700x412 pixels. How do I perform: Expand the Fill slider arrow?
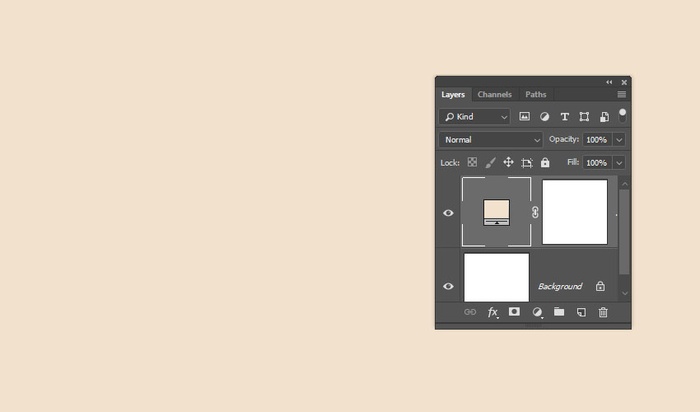click(x=619, y=162)
